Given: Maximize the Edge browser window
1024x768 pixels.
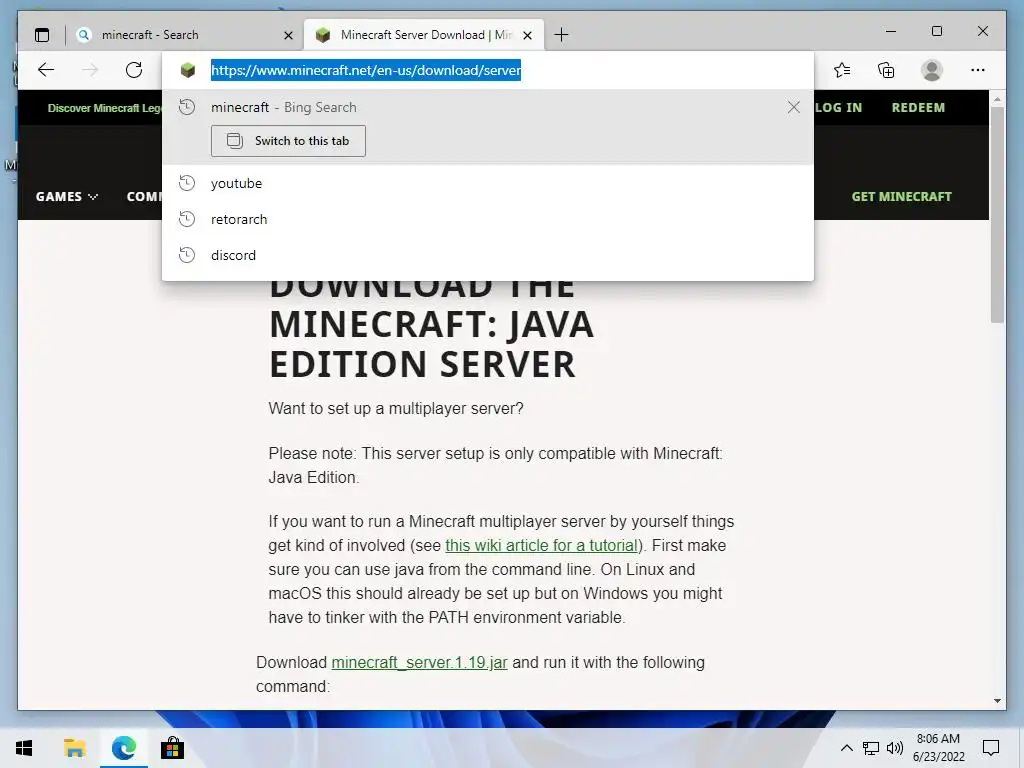Looking at the screenshot, I should coord(936,31).
